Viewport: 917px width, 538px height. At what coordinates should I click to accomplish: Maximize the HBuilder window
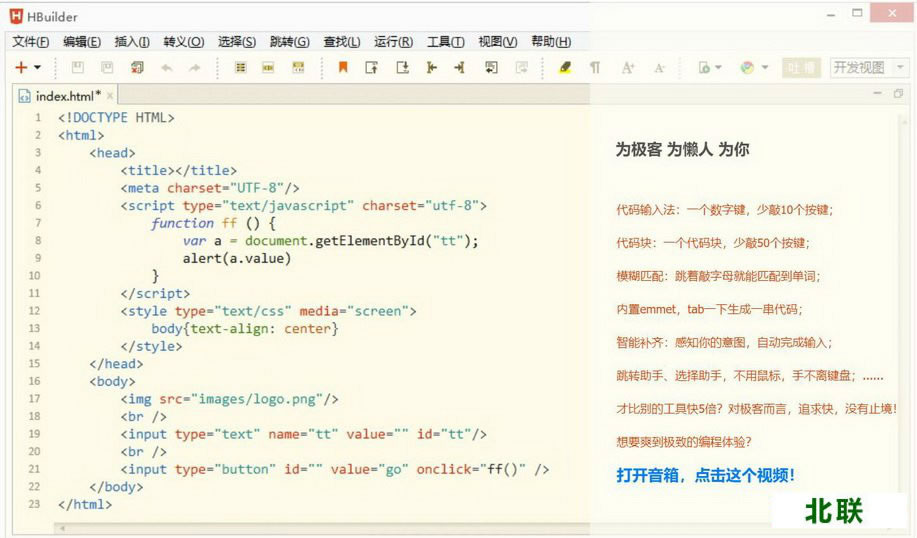tap(857, 13)
